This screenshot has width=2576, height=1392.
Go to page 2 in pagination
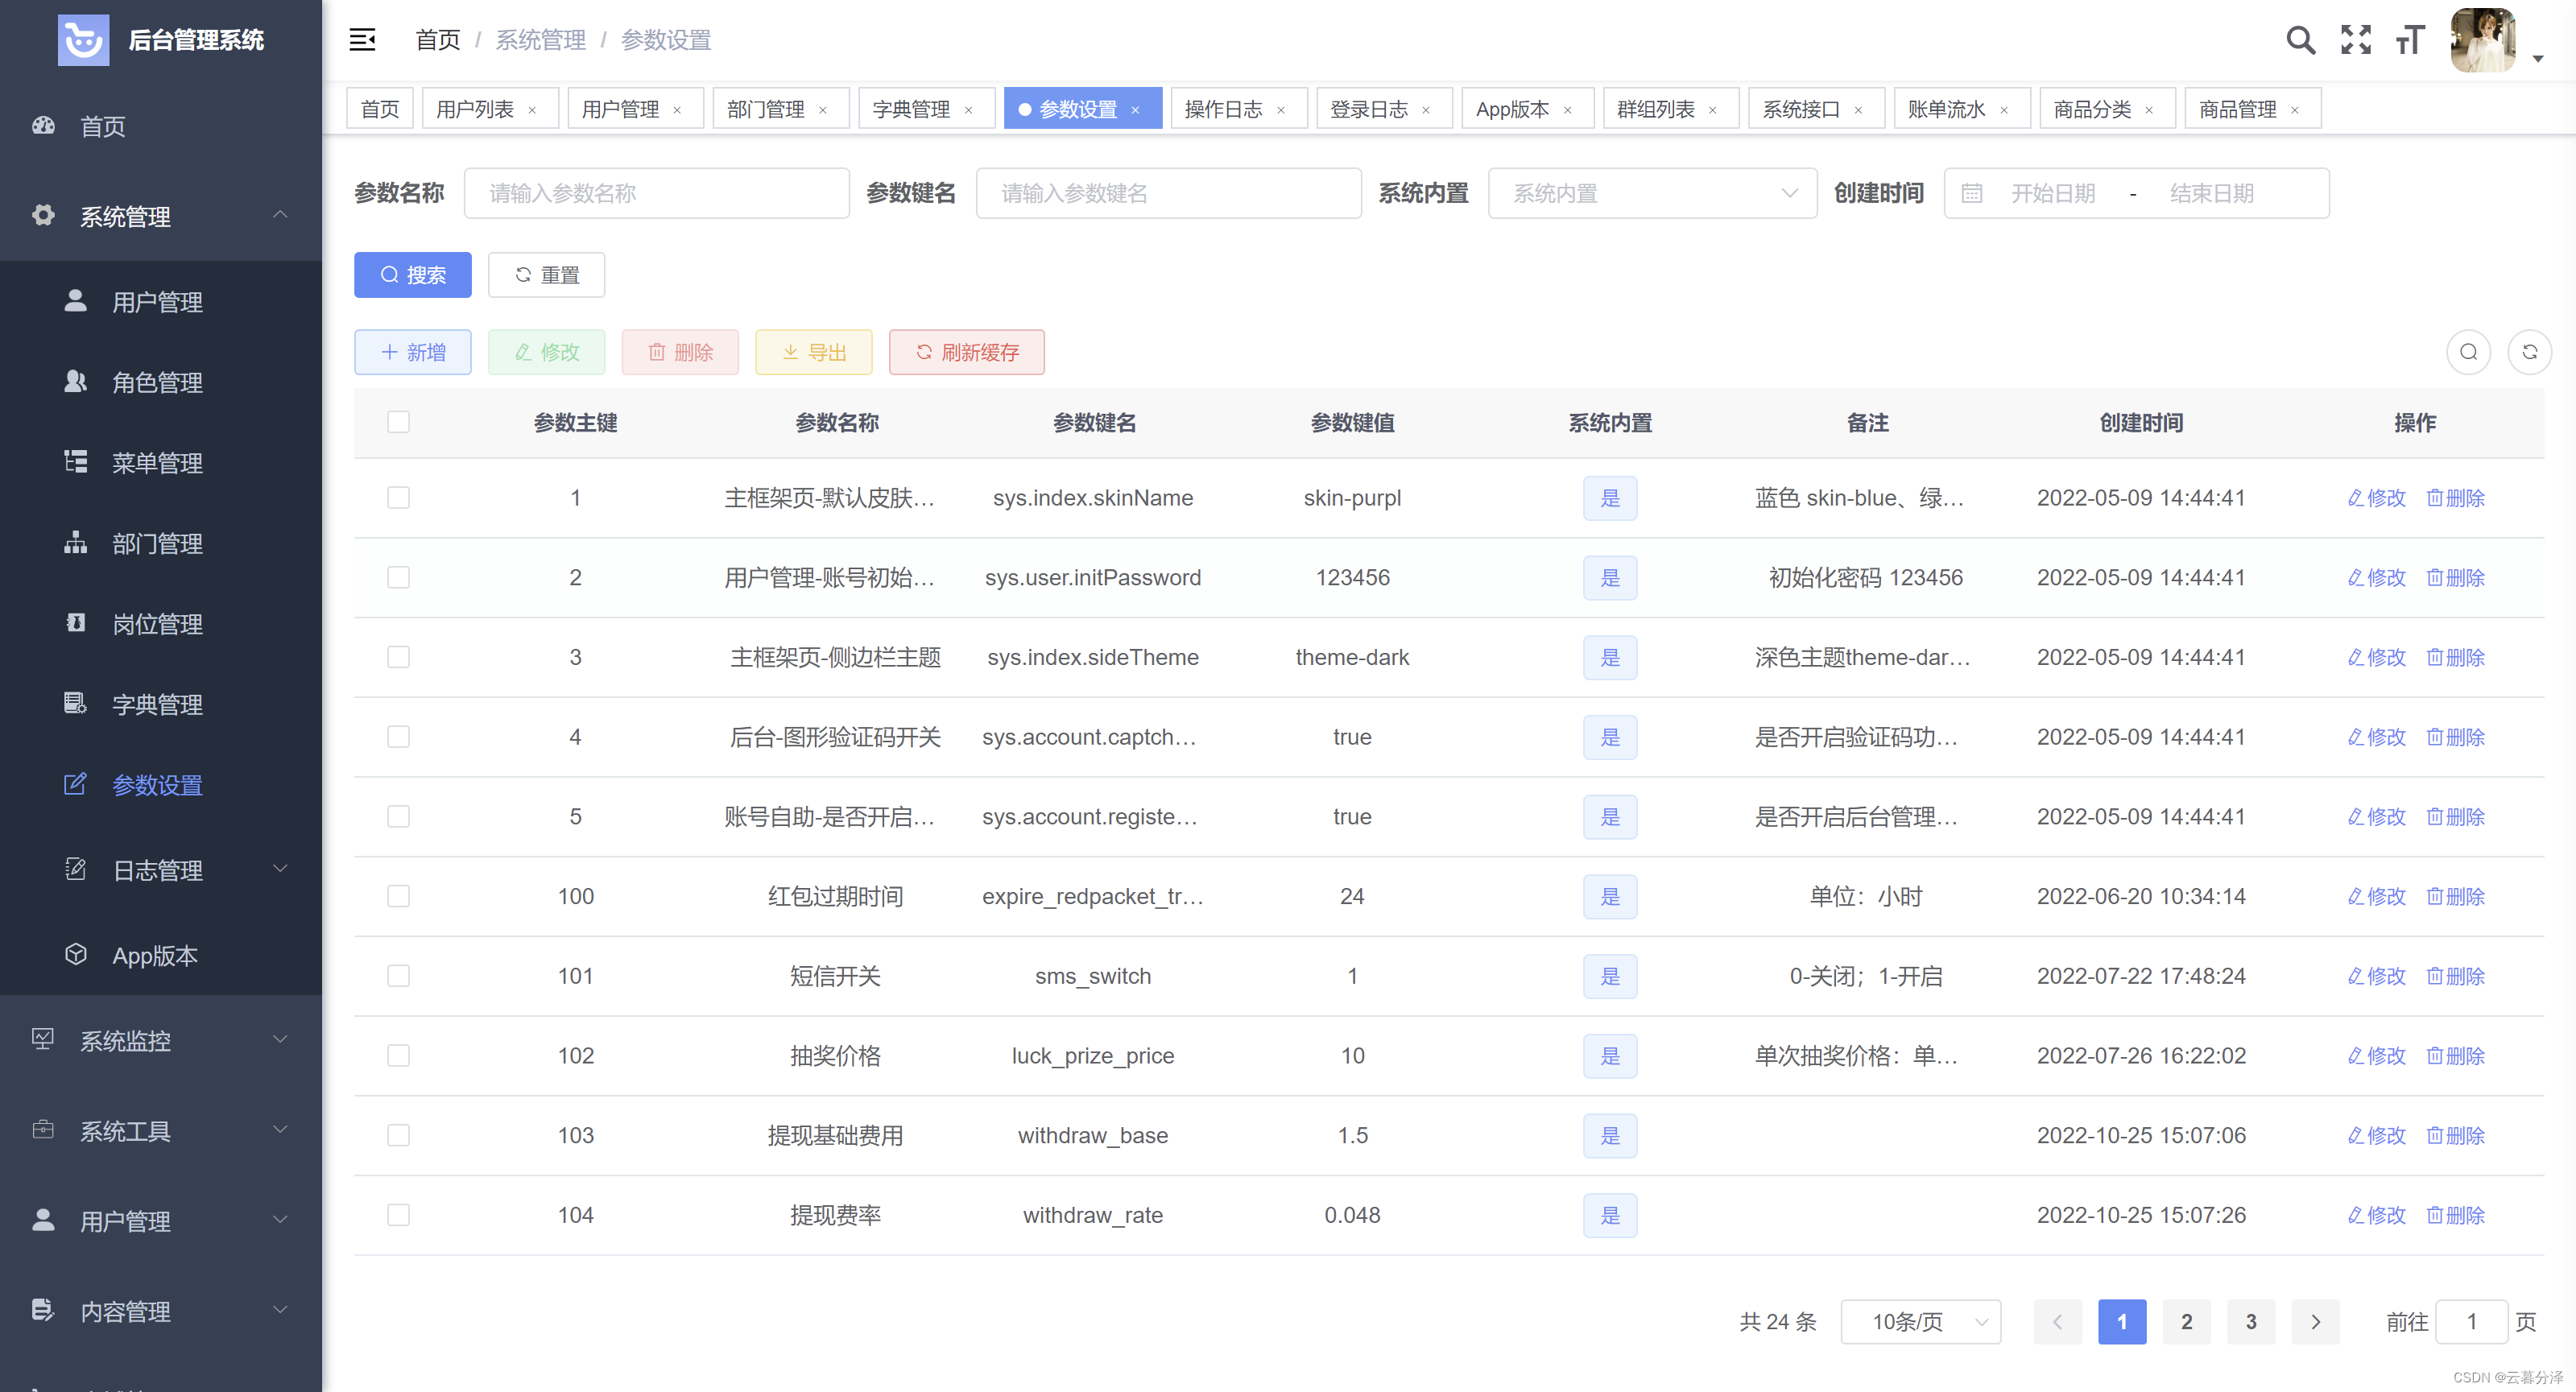2186,1321
